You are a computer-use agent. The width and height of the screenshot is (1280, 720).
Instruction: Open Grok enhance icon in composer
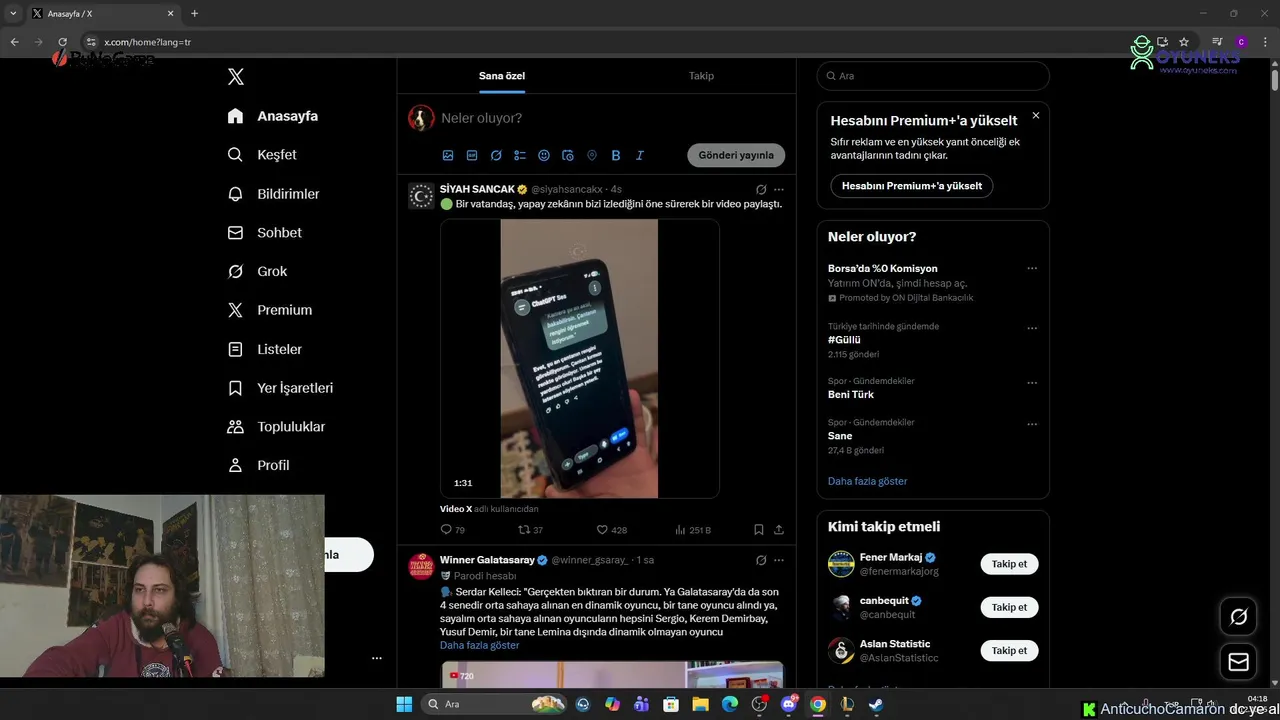496,156
